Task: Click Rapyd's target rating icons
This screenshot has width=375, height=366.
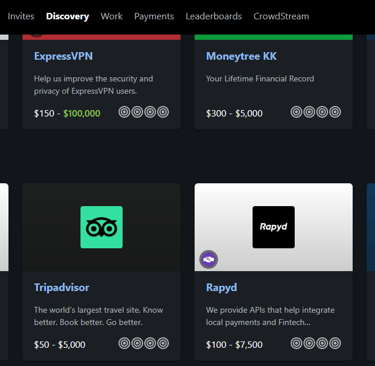Action: (316, 343)
